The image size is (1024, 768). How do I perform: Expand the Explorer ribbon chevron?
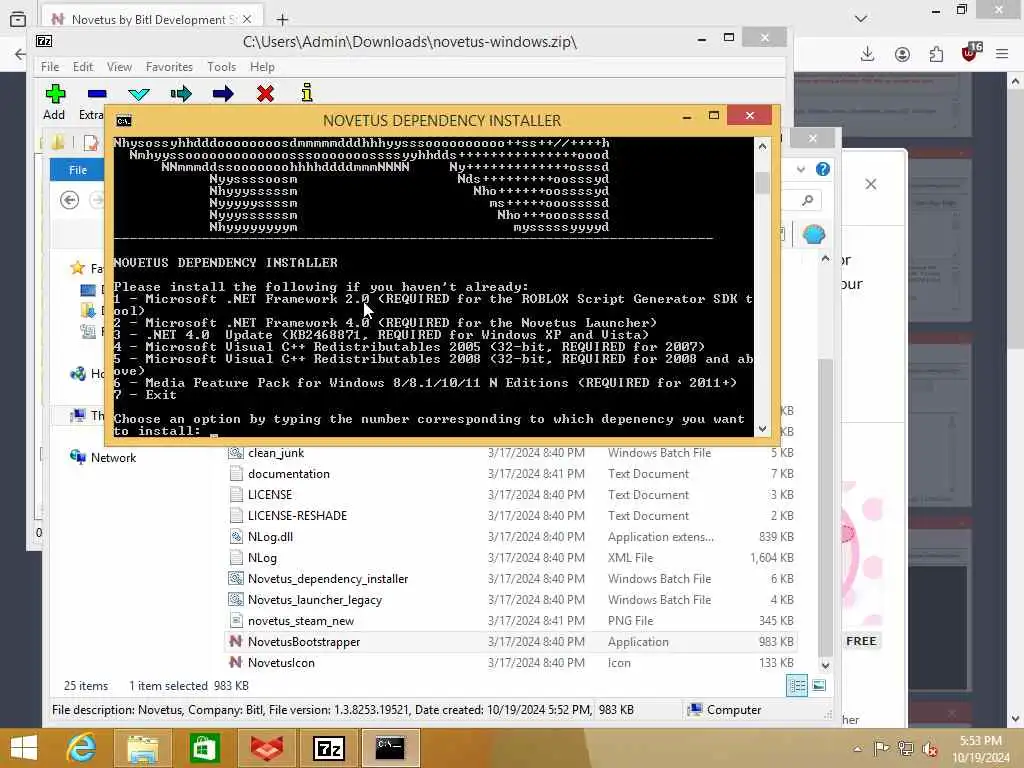801,170
